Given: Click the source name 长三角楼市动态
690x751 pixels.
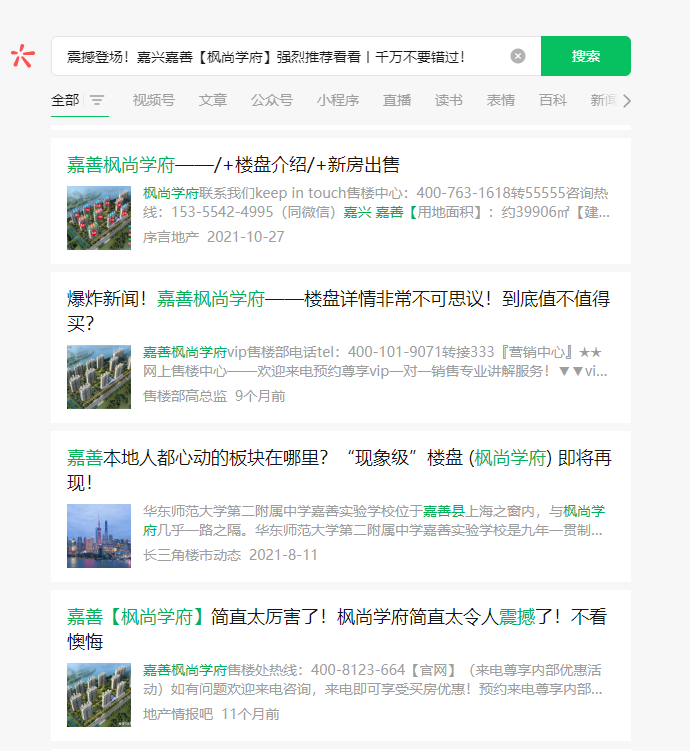Looking at the screenshot, I should point(192,555).
